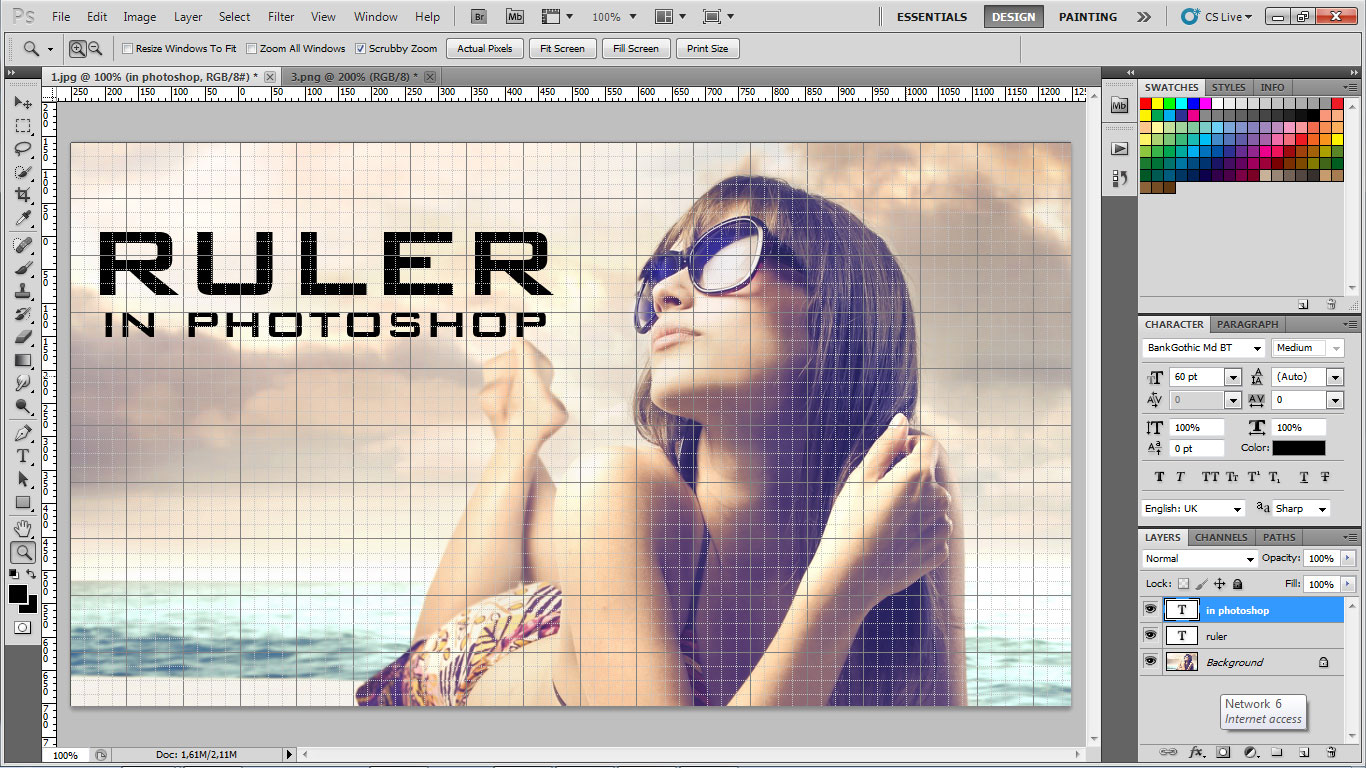Create a new layer group

click(x=1277, y=752)
